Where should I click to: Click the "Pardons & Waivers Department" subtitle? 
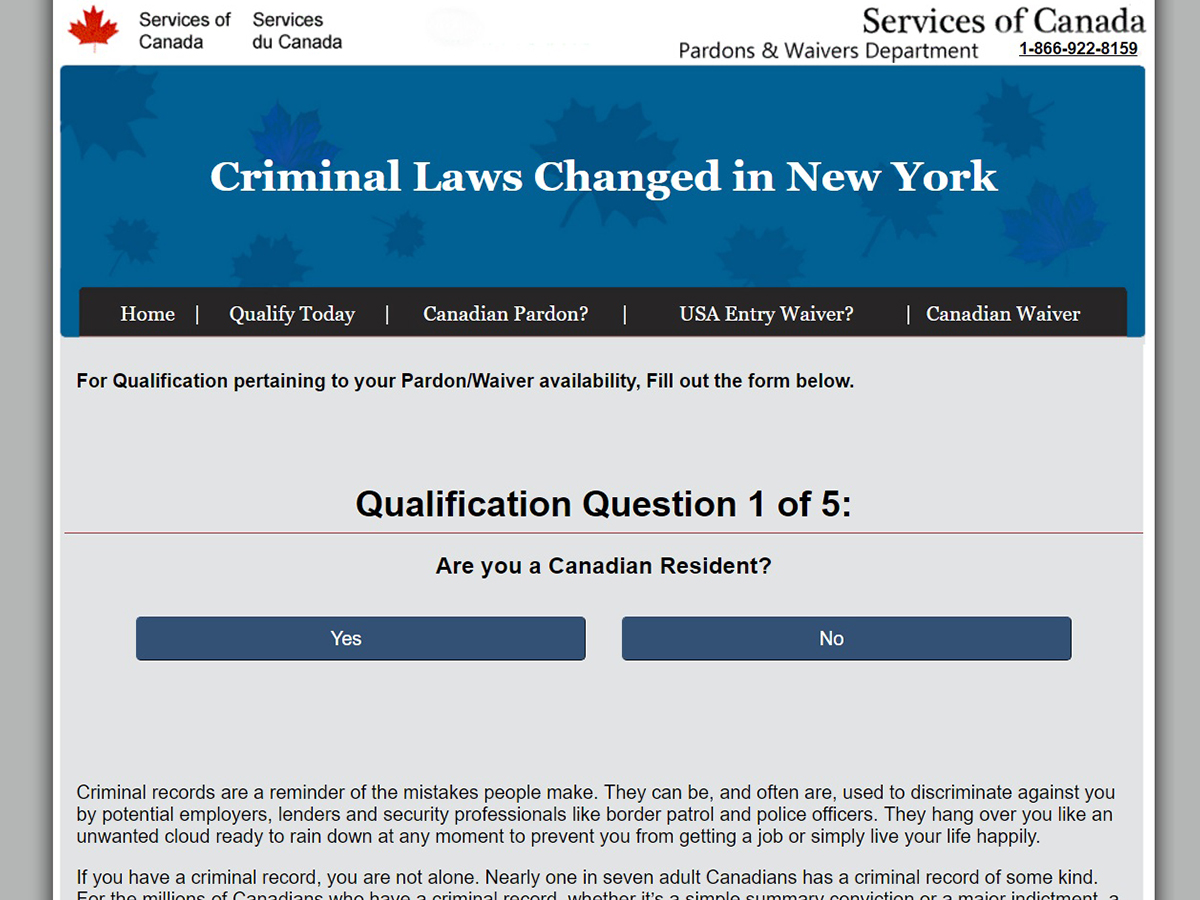828,51
